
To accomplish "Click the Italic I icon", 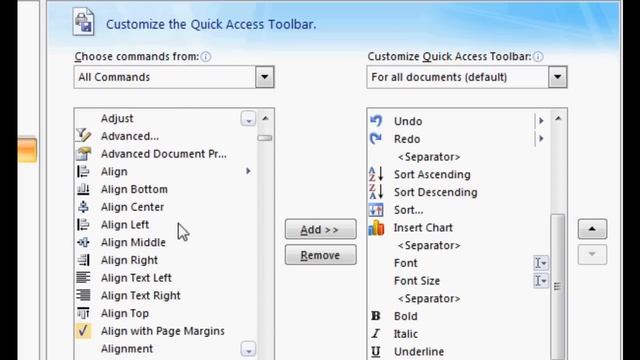I will (376, 334).
